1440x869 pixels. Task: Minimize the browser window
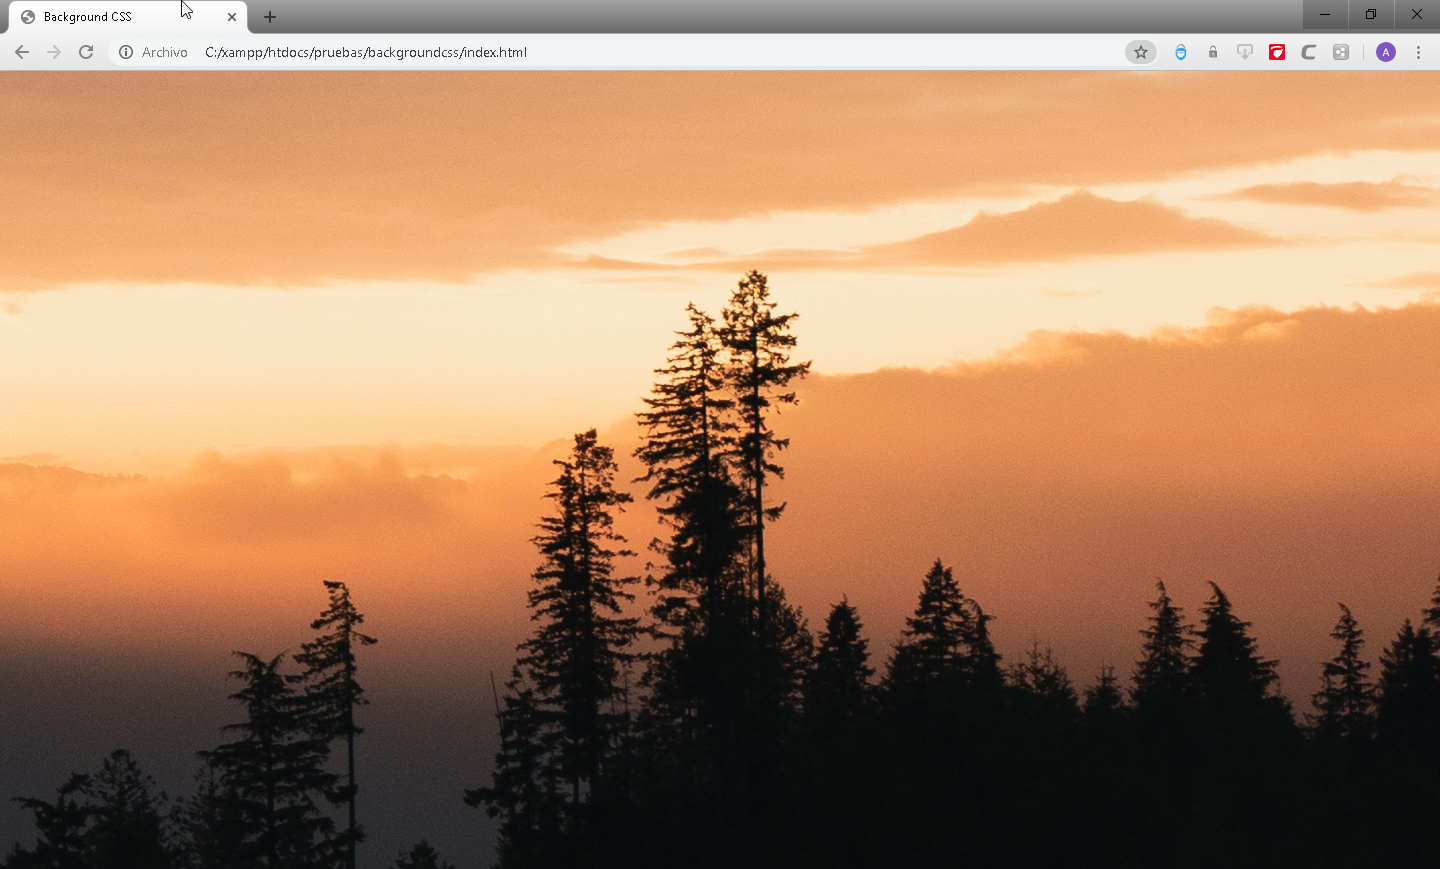1325,14
